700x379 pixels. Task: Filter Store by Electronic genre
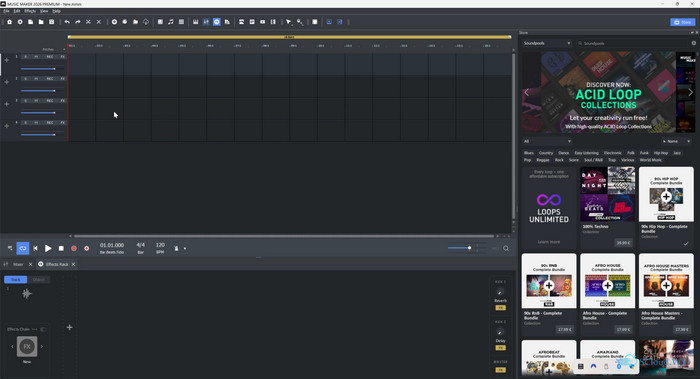[612, 153]
